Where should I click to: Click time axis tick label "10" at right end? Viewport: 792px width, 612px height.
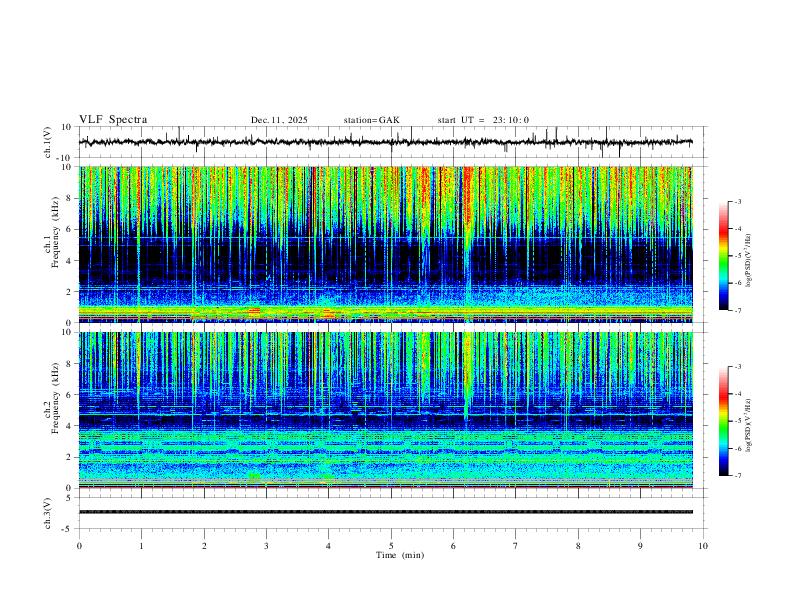coord(703,546)
